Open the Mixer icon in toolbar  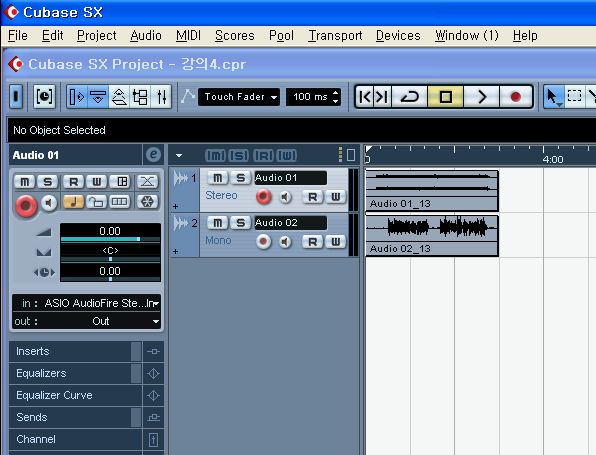pos(161,97)
